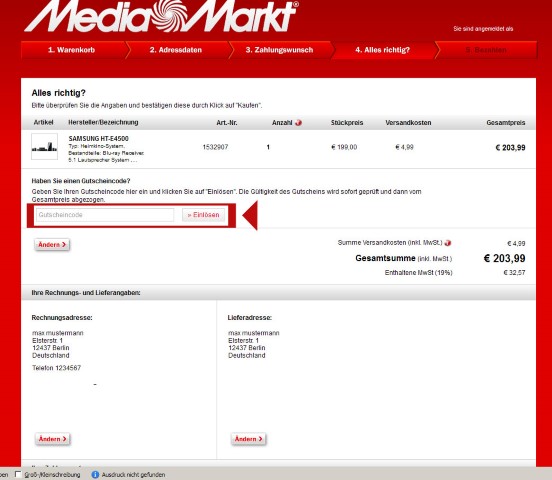Screen dimensions: 552x480
Task: Go to step 1. Warenkorb
Action: (71, 50)
